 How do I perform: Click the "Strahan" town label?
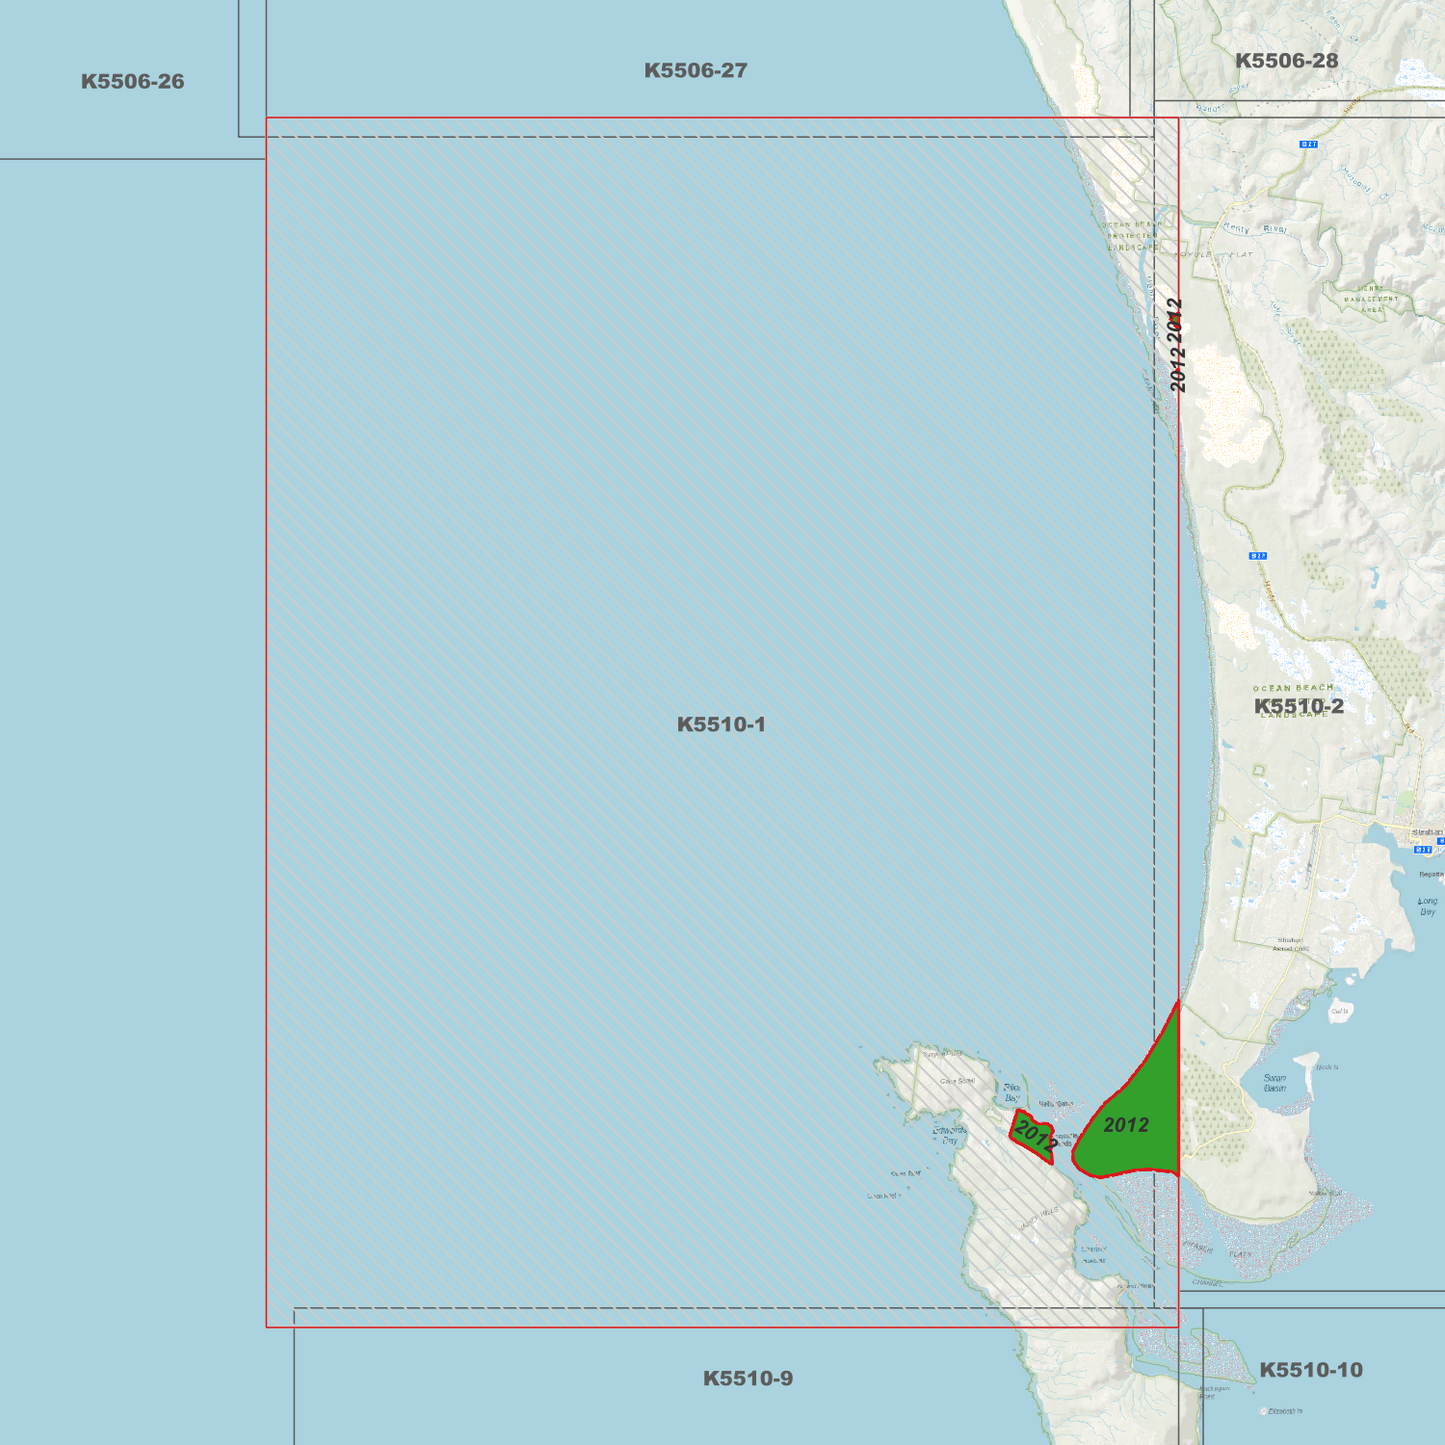point(1427,832)
